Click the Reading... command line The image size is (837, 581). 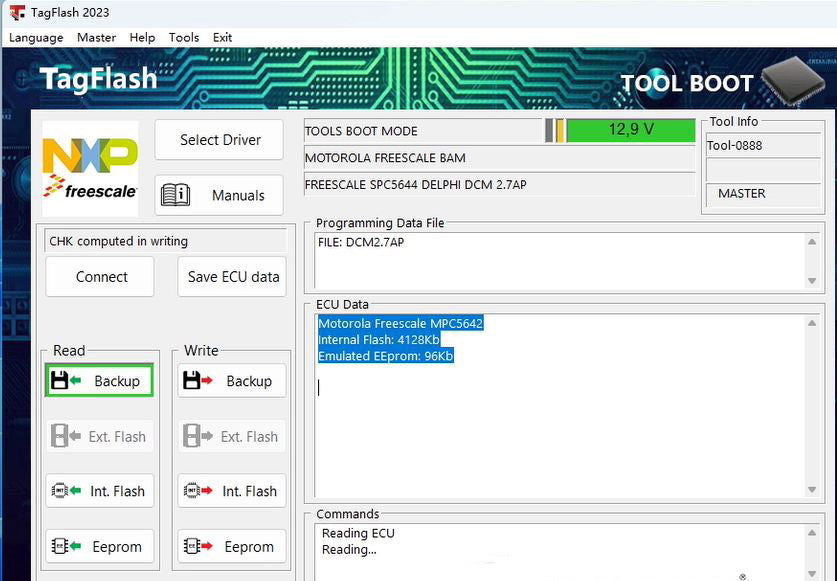coord(349,549)
